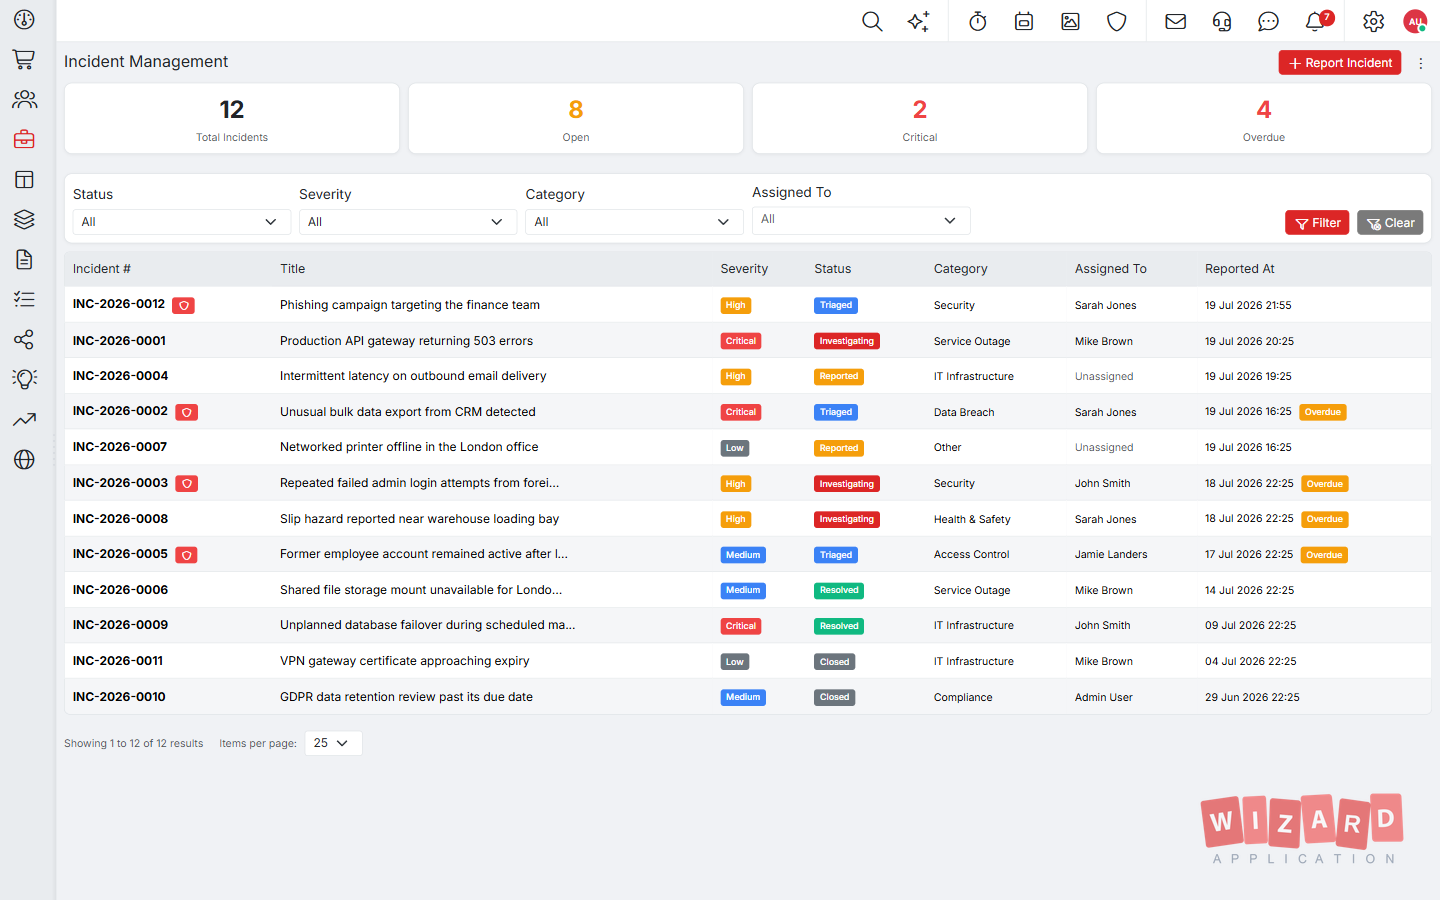Open the user avatar menu
Image resolution: width=1440 pixels, height=900 pixels.
1415,21
